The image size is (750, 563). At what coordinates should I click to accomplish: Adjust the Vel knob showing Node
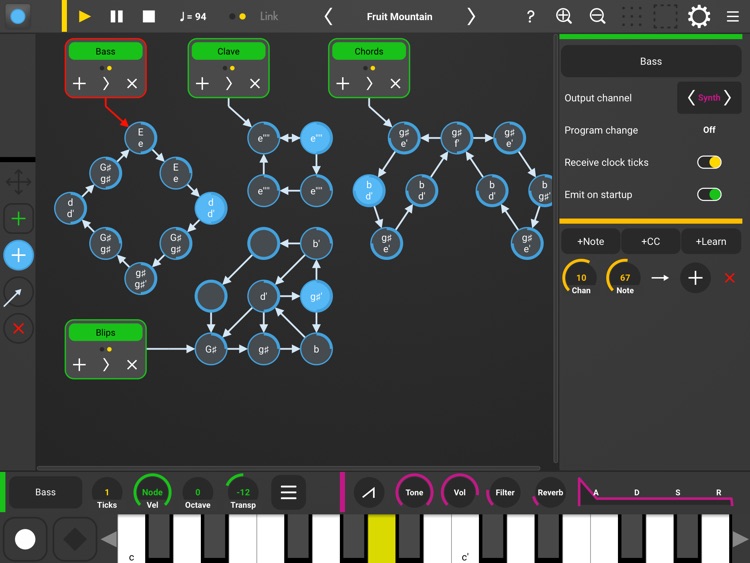point(152,493)
